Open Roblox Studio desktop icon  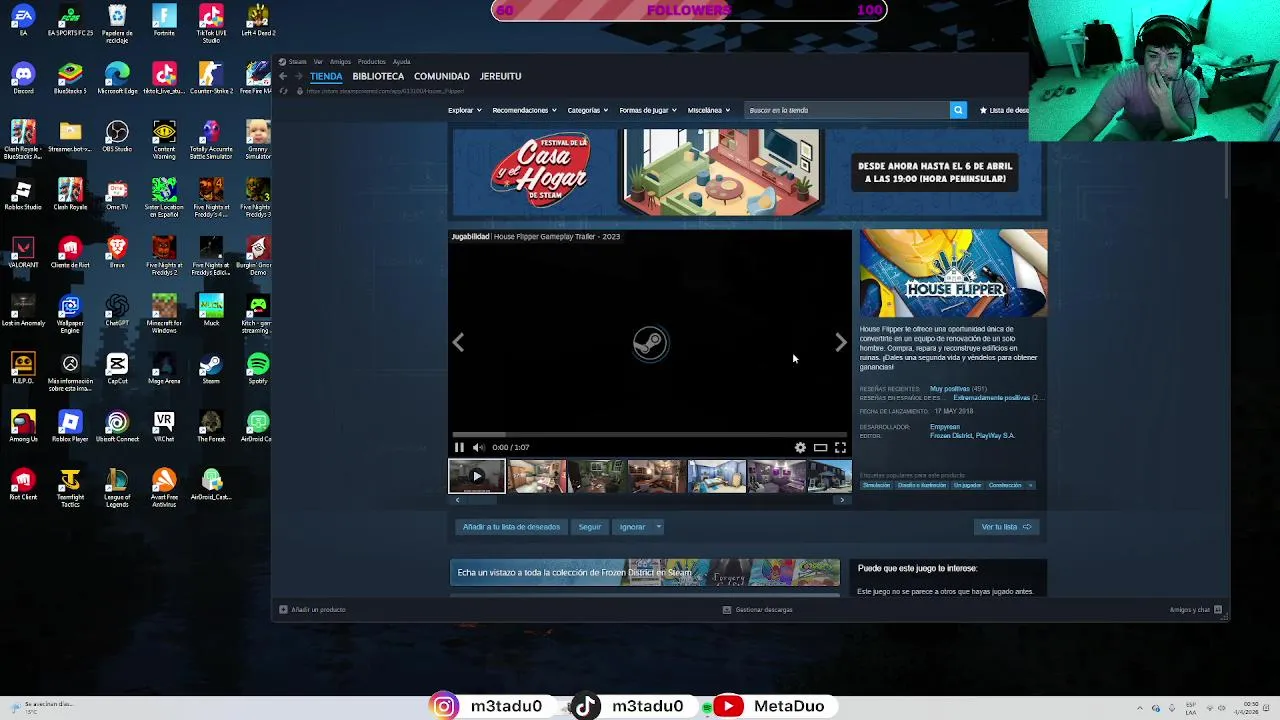coord(23,195)
